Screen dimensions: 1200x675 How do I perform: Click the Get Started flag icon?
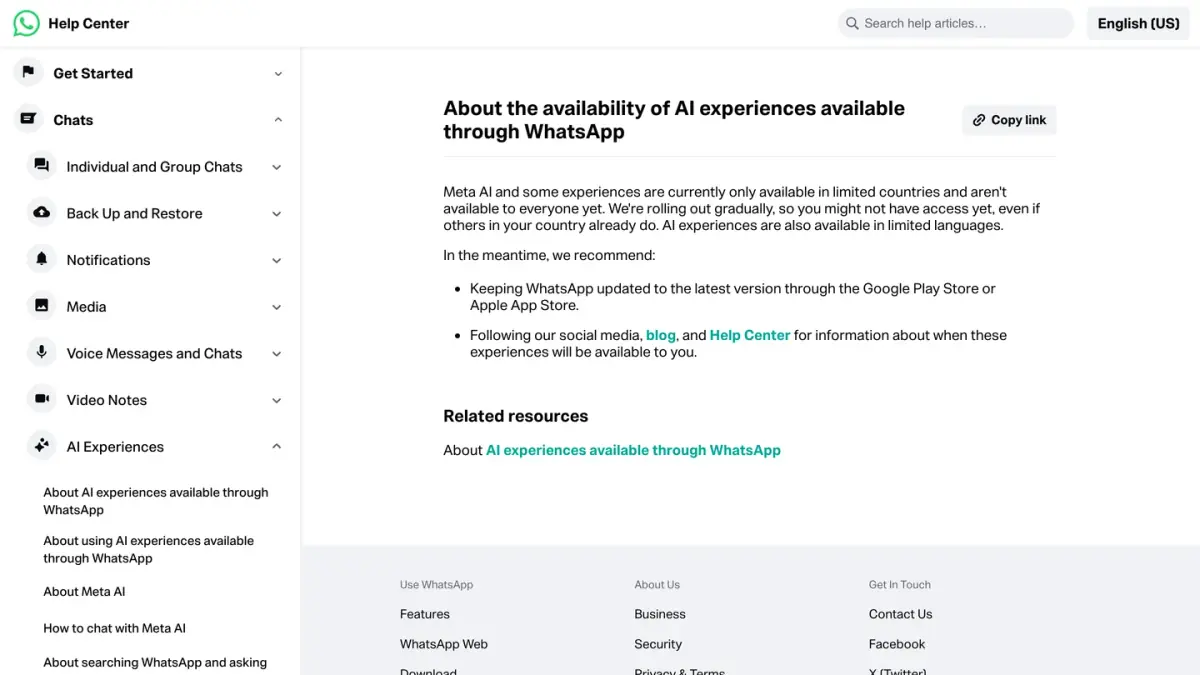click(28, 73)
